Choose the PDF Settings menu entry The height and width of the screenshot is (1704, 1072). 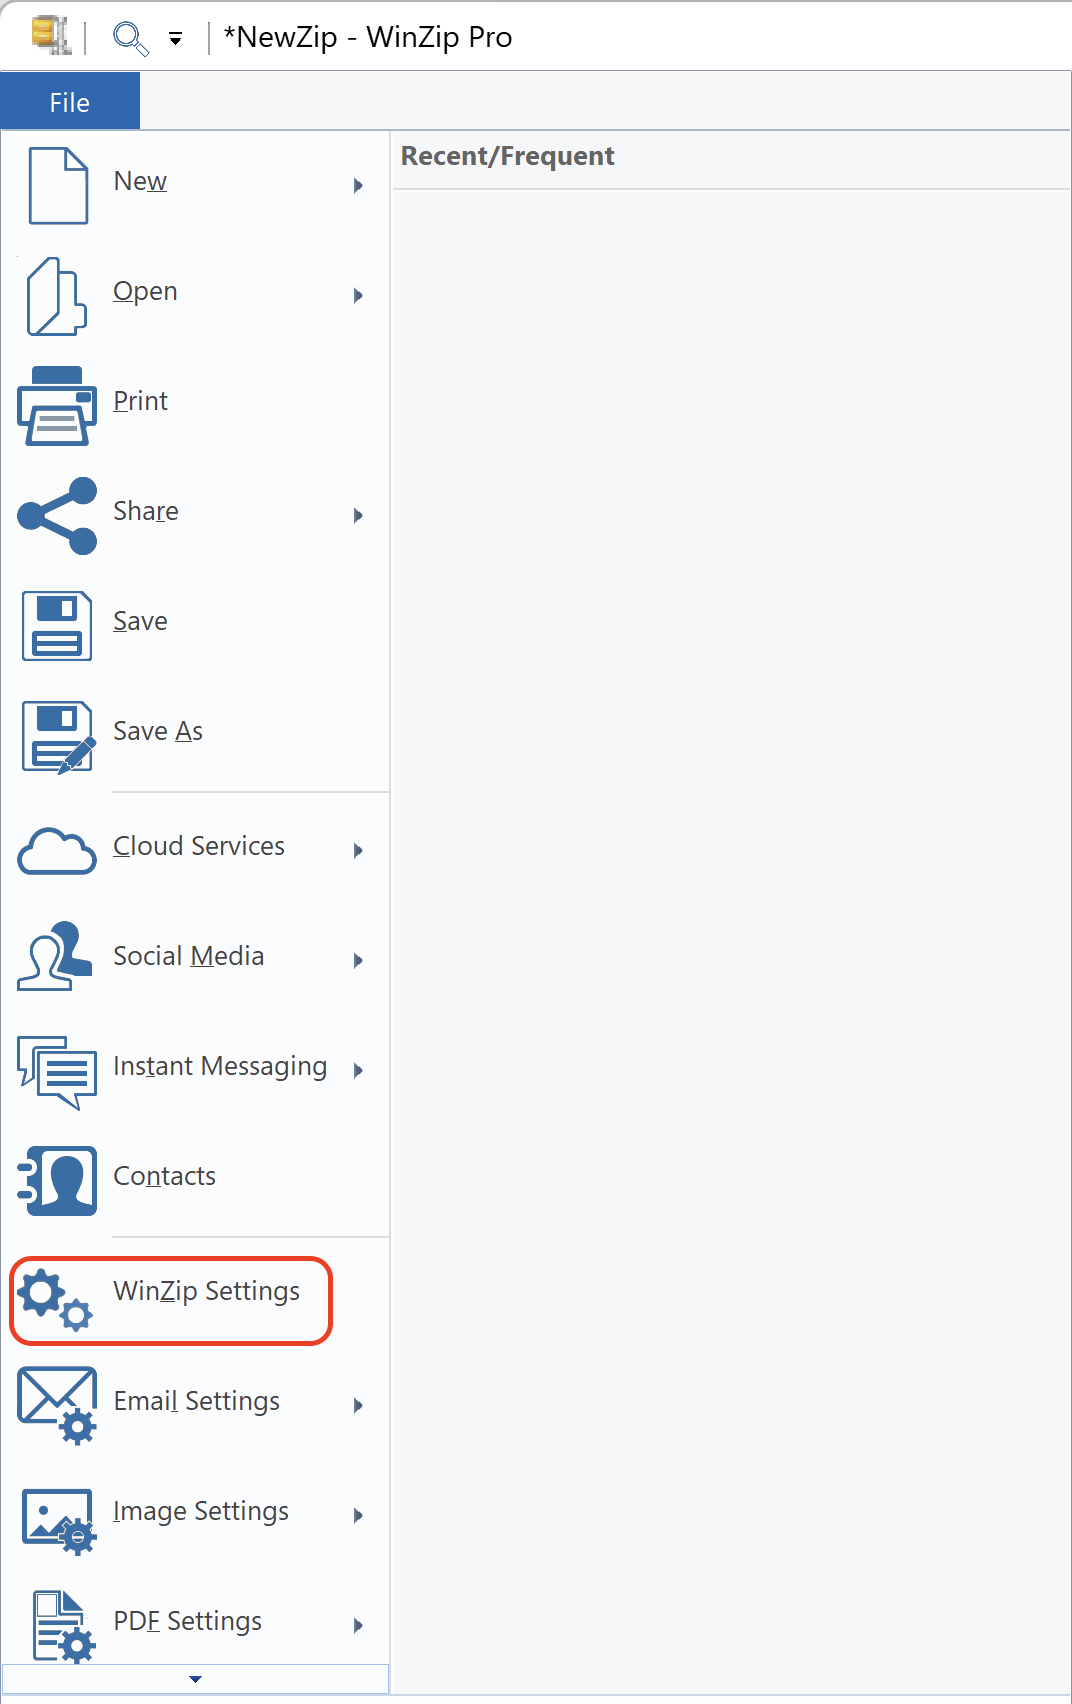pyautogui.click(x=188, y=1621)
